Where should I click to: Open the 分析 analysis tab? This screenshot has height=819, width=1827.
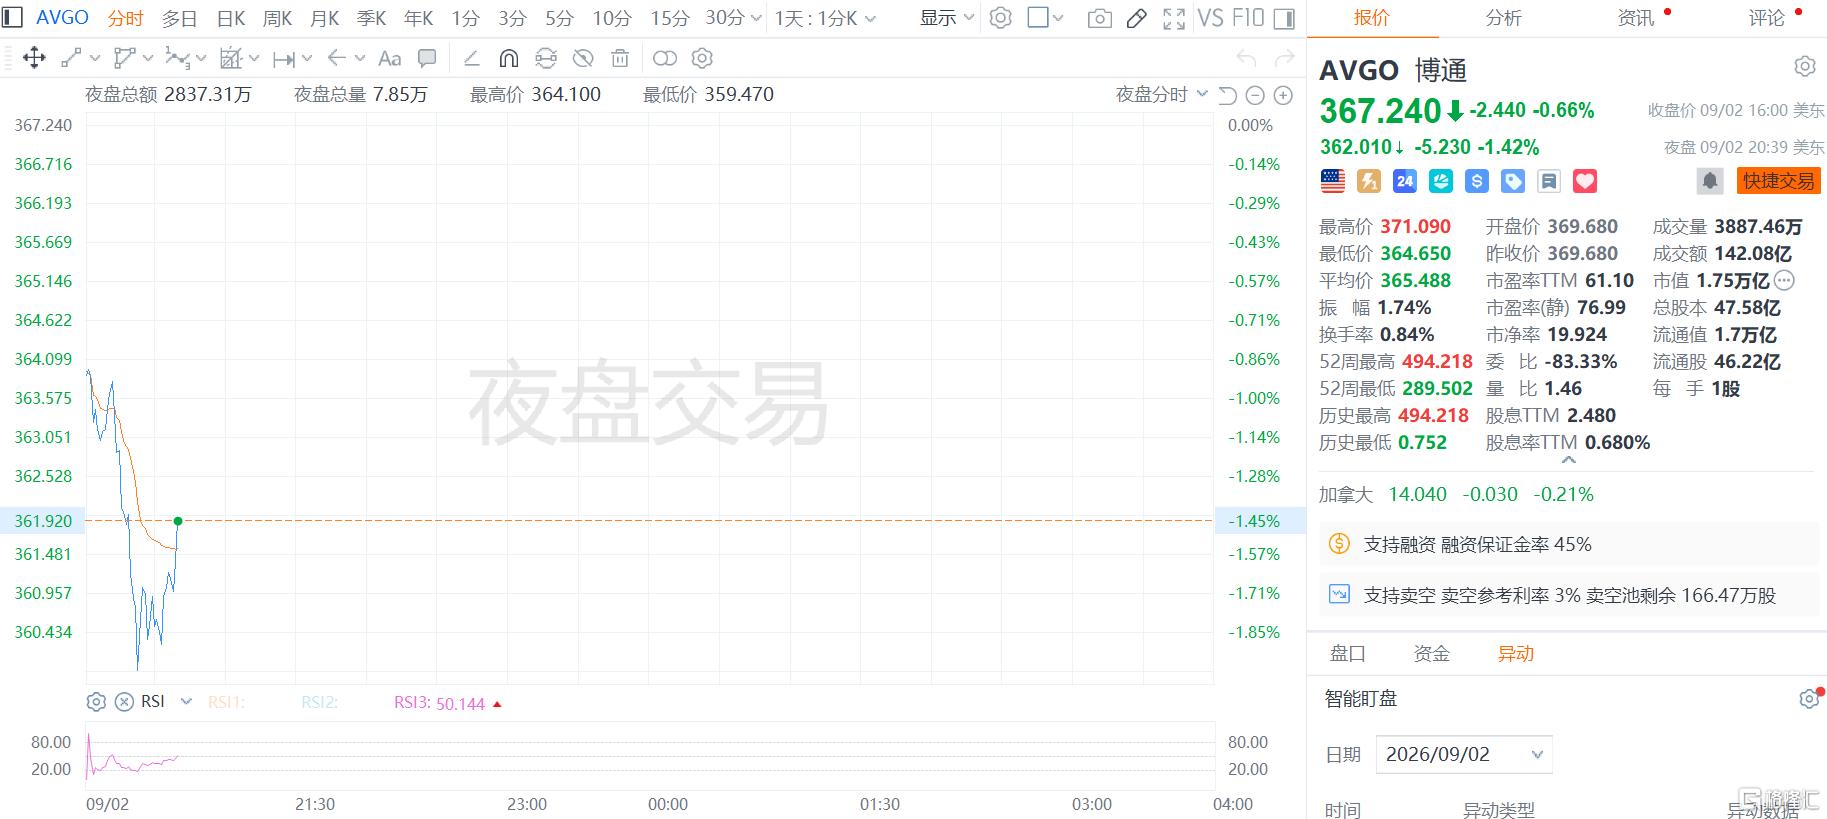coord(1504,18)
